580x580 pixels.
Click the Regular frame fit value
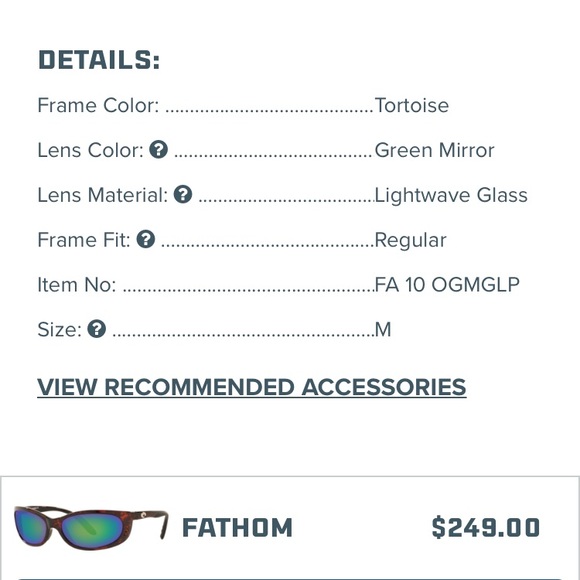pos(410,240)
